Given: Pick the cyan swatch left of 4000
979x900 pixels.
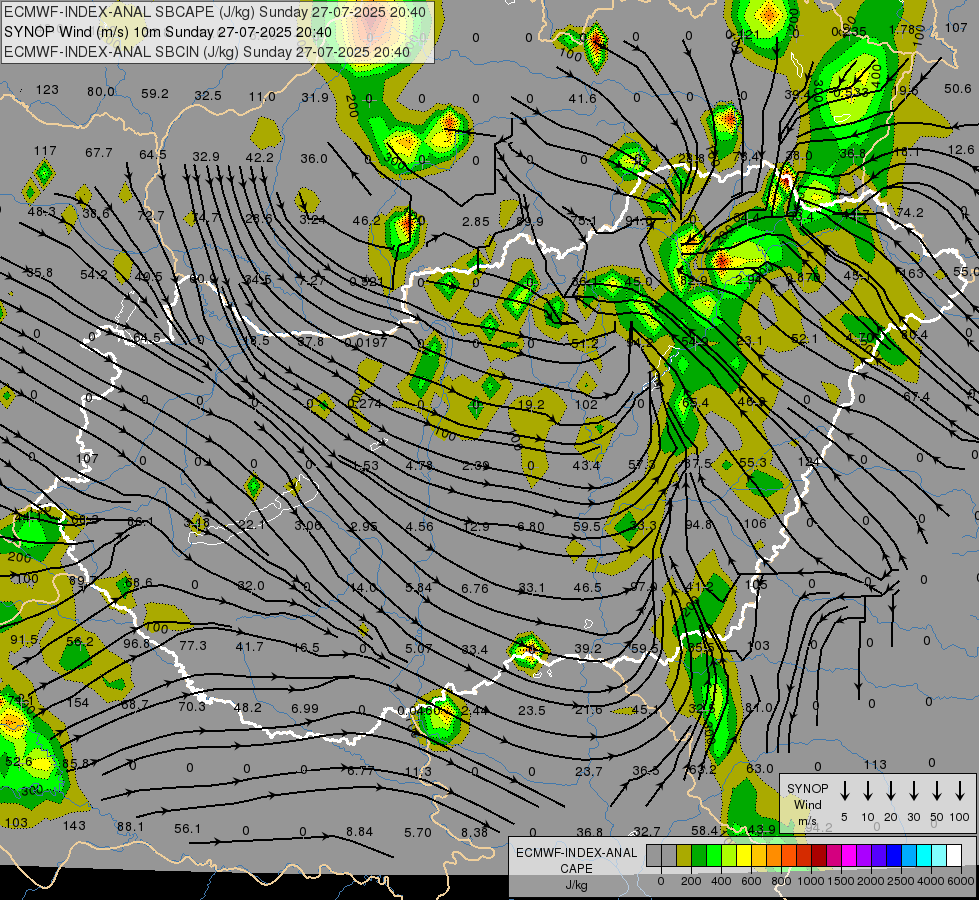Looking at the screenshot, I should 923,856.
